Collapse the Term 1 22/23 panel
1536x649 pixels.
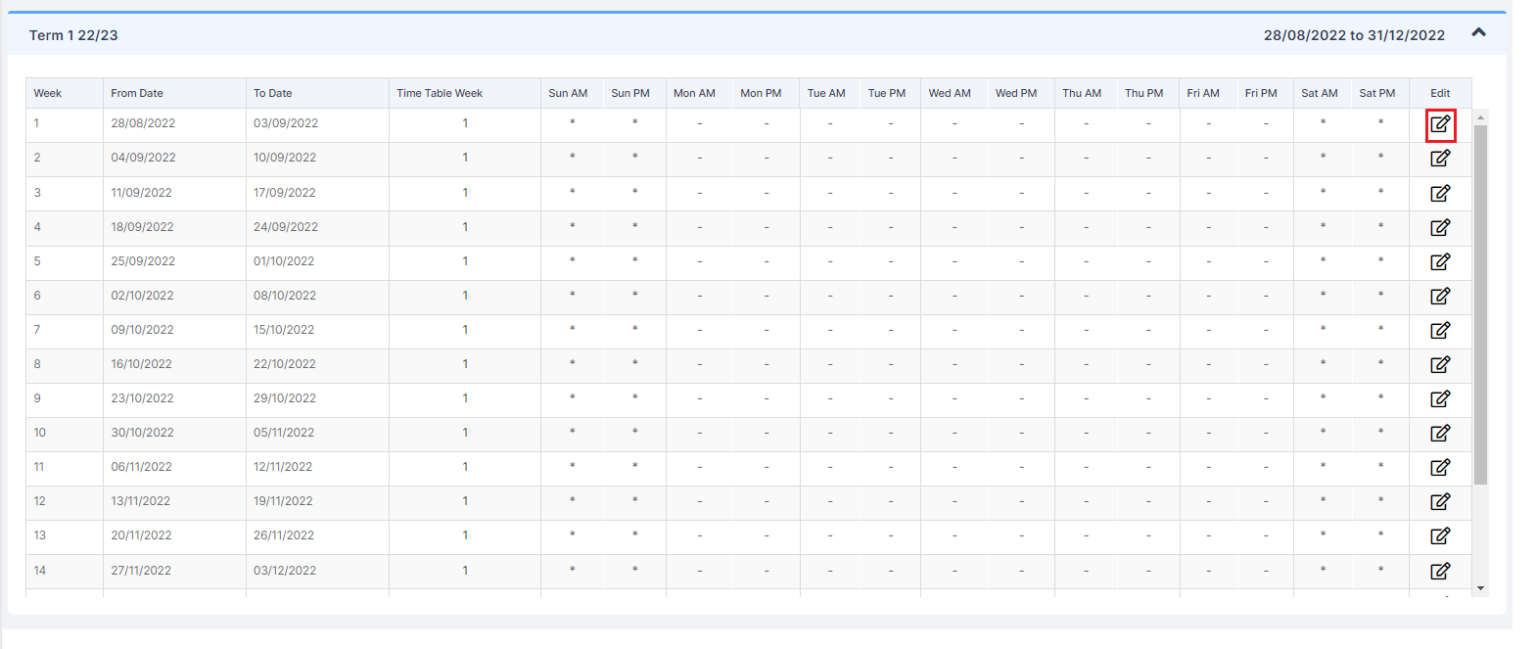(1478, 32)
